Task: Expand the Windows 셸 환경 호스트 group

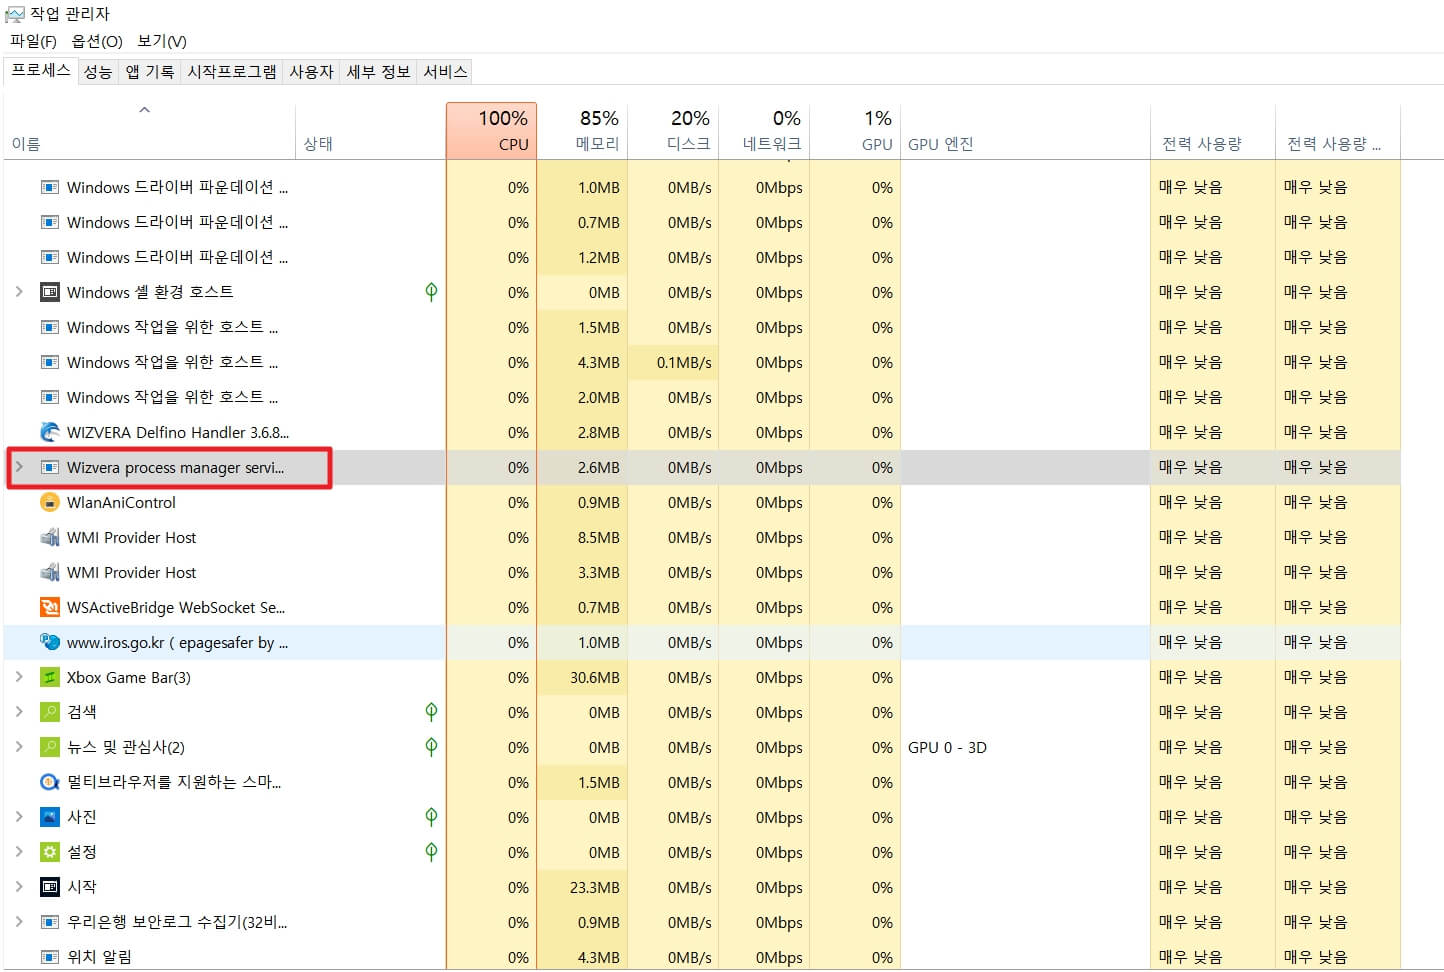Action: pos(19,292)
